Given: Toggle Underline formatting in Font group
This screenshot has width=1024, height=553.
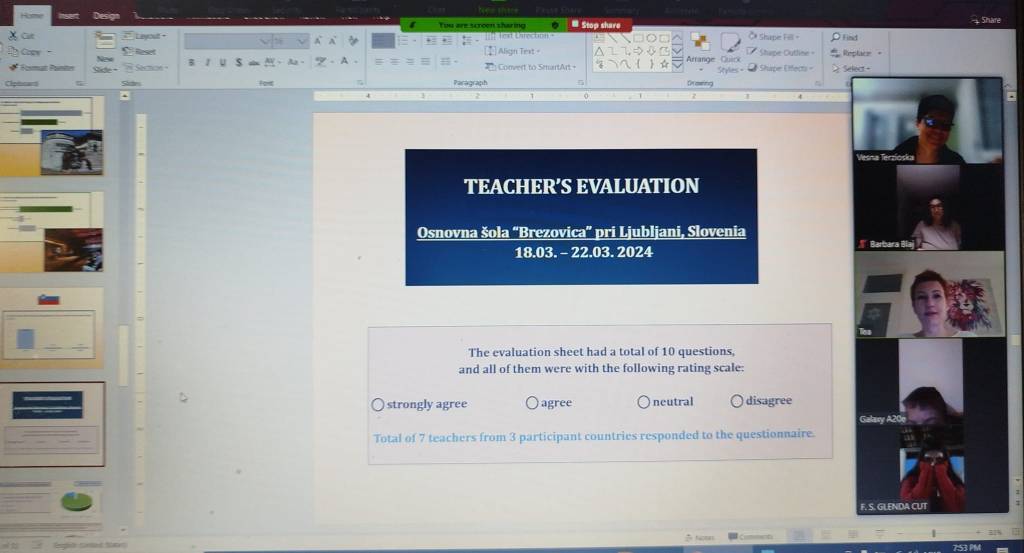Looking at the screenshot, I should tap(222, 62).
